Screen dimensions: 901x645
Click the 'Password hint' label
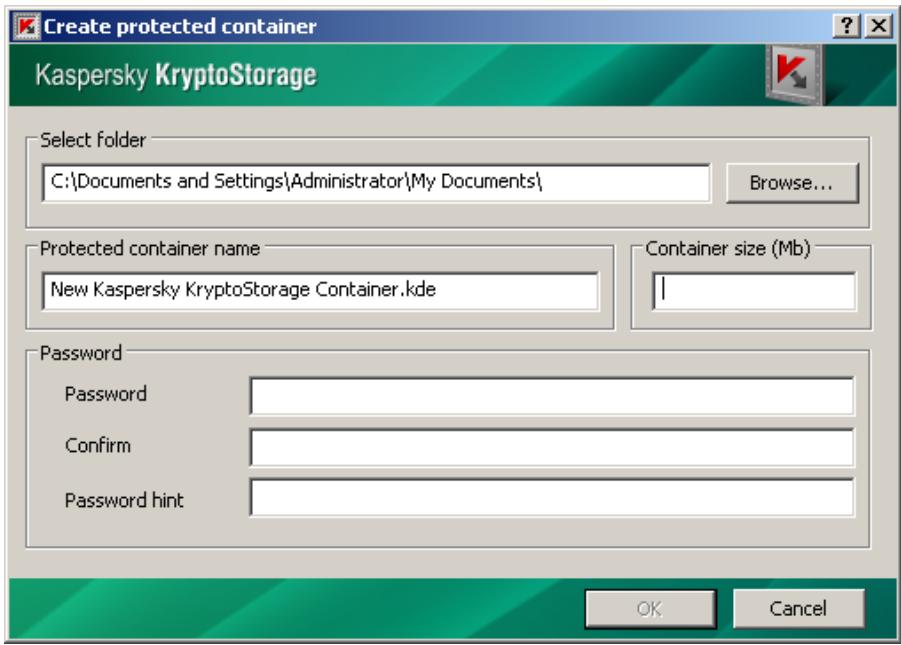point(124,500)
